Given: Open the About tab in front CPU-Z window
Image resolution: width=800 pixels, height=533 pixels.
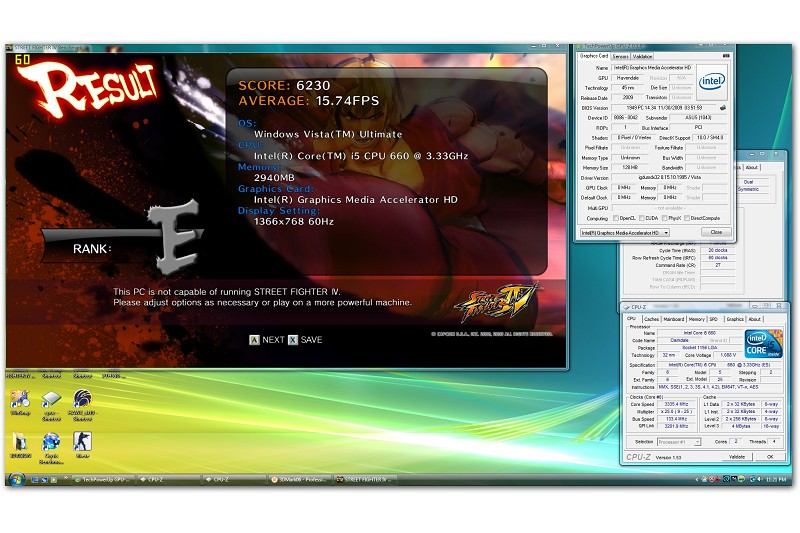Looking at the screenshot, I should point(755,319).
